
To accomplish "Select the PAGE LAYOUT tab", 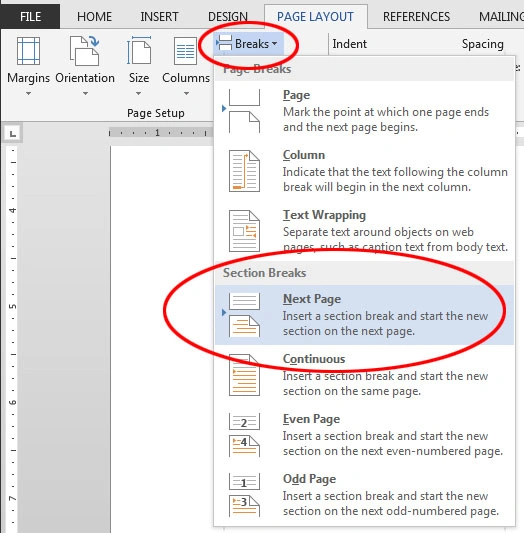I will pos(315,17).
